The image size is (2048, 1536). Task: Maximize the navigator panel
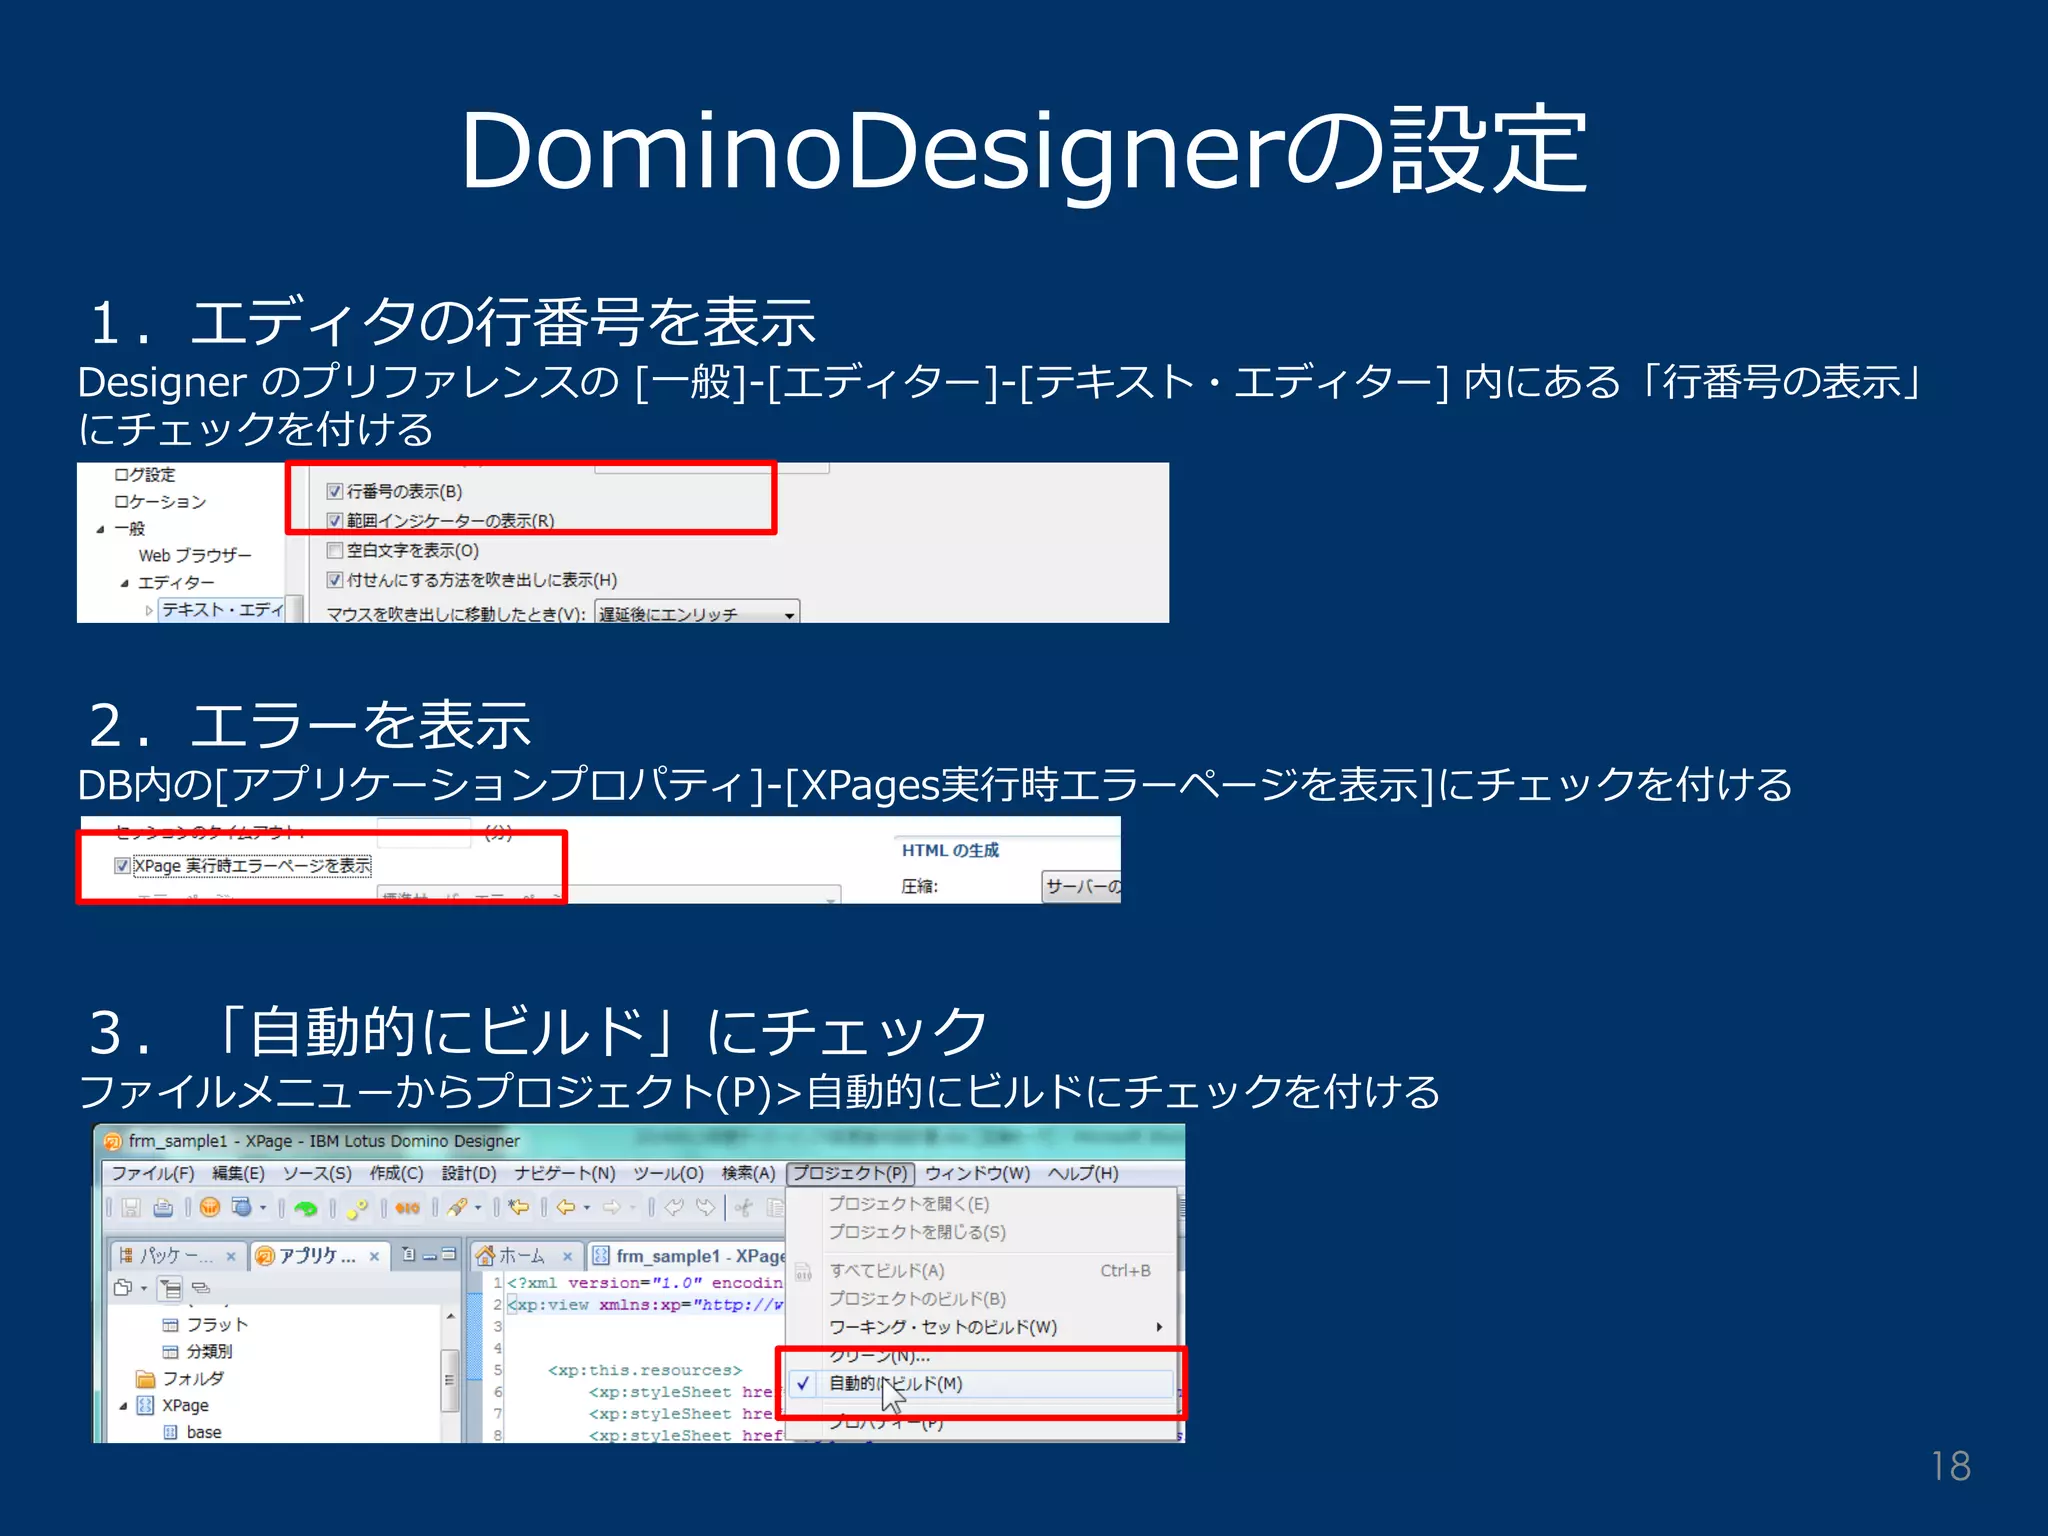[x=449, y=1254]
